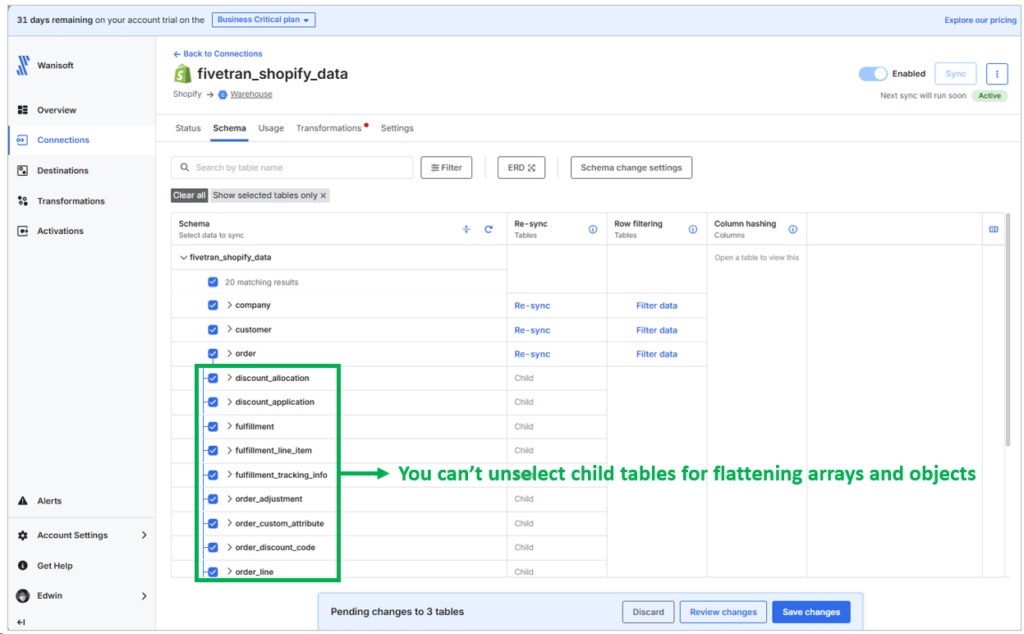Switch to the Status tab

pos(188,128)
